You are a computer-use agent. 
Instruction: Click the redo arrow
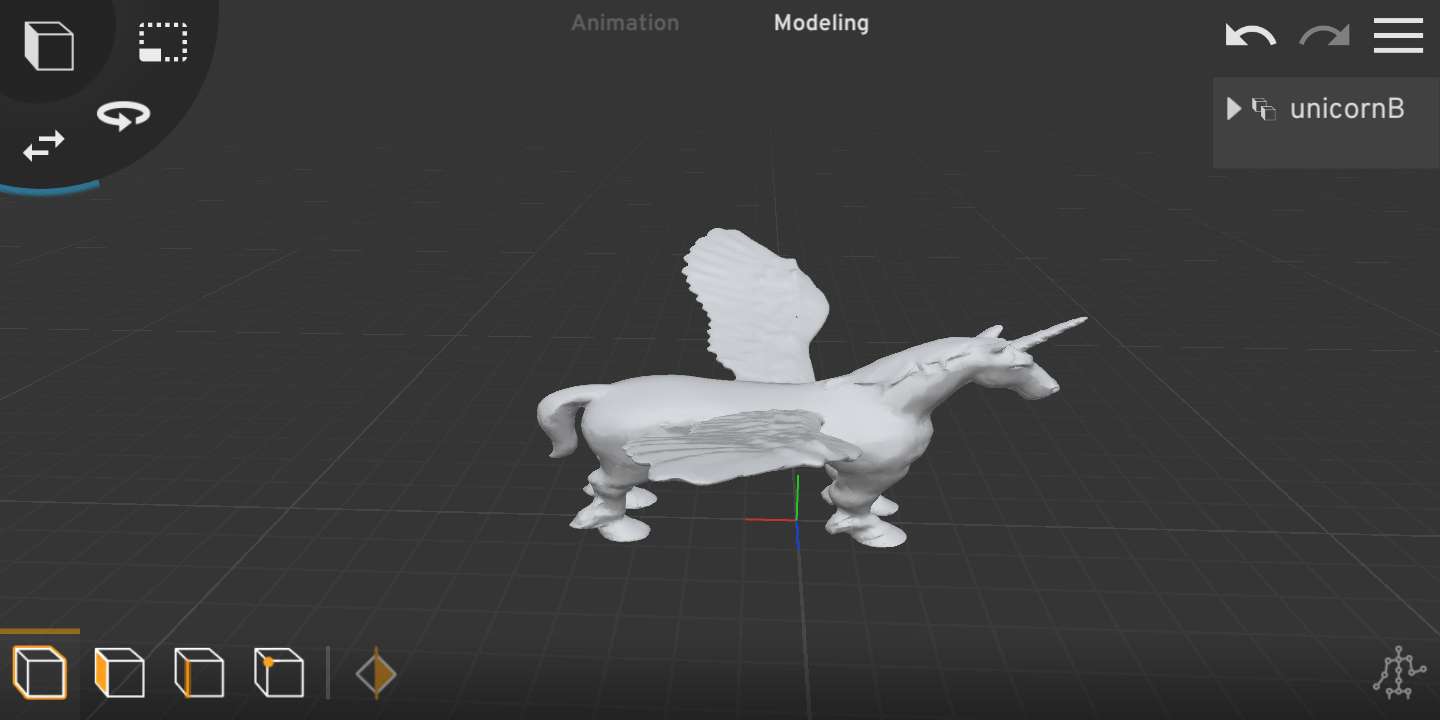pyautogui.click(x=1322, y=36)
